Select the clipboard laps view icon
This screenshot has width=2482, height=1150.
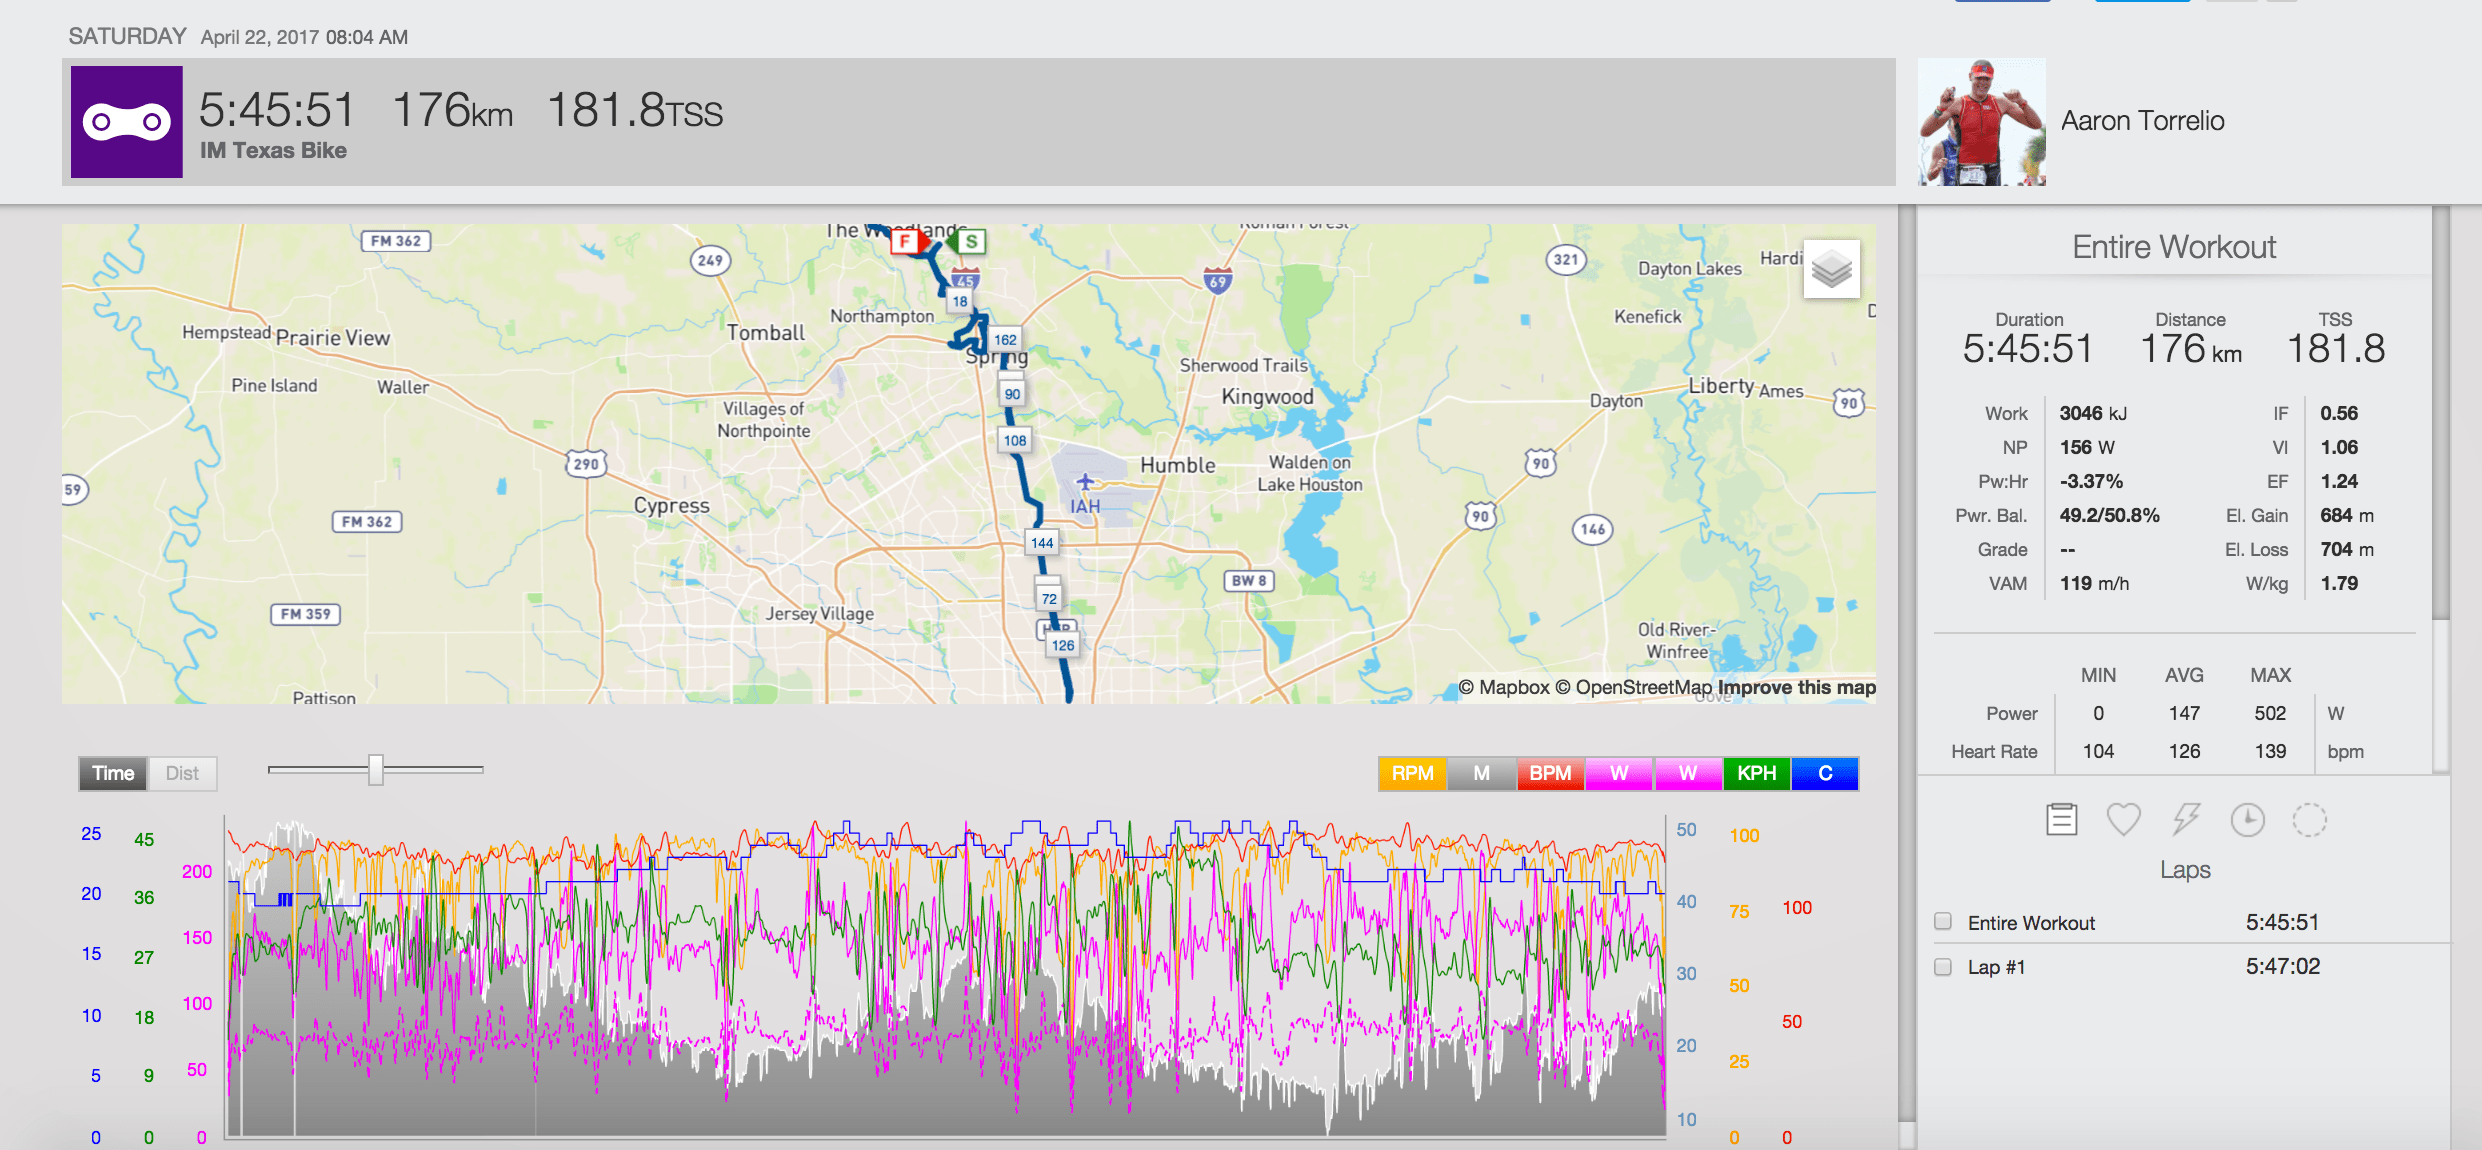click(2061, 820)
